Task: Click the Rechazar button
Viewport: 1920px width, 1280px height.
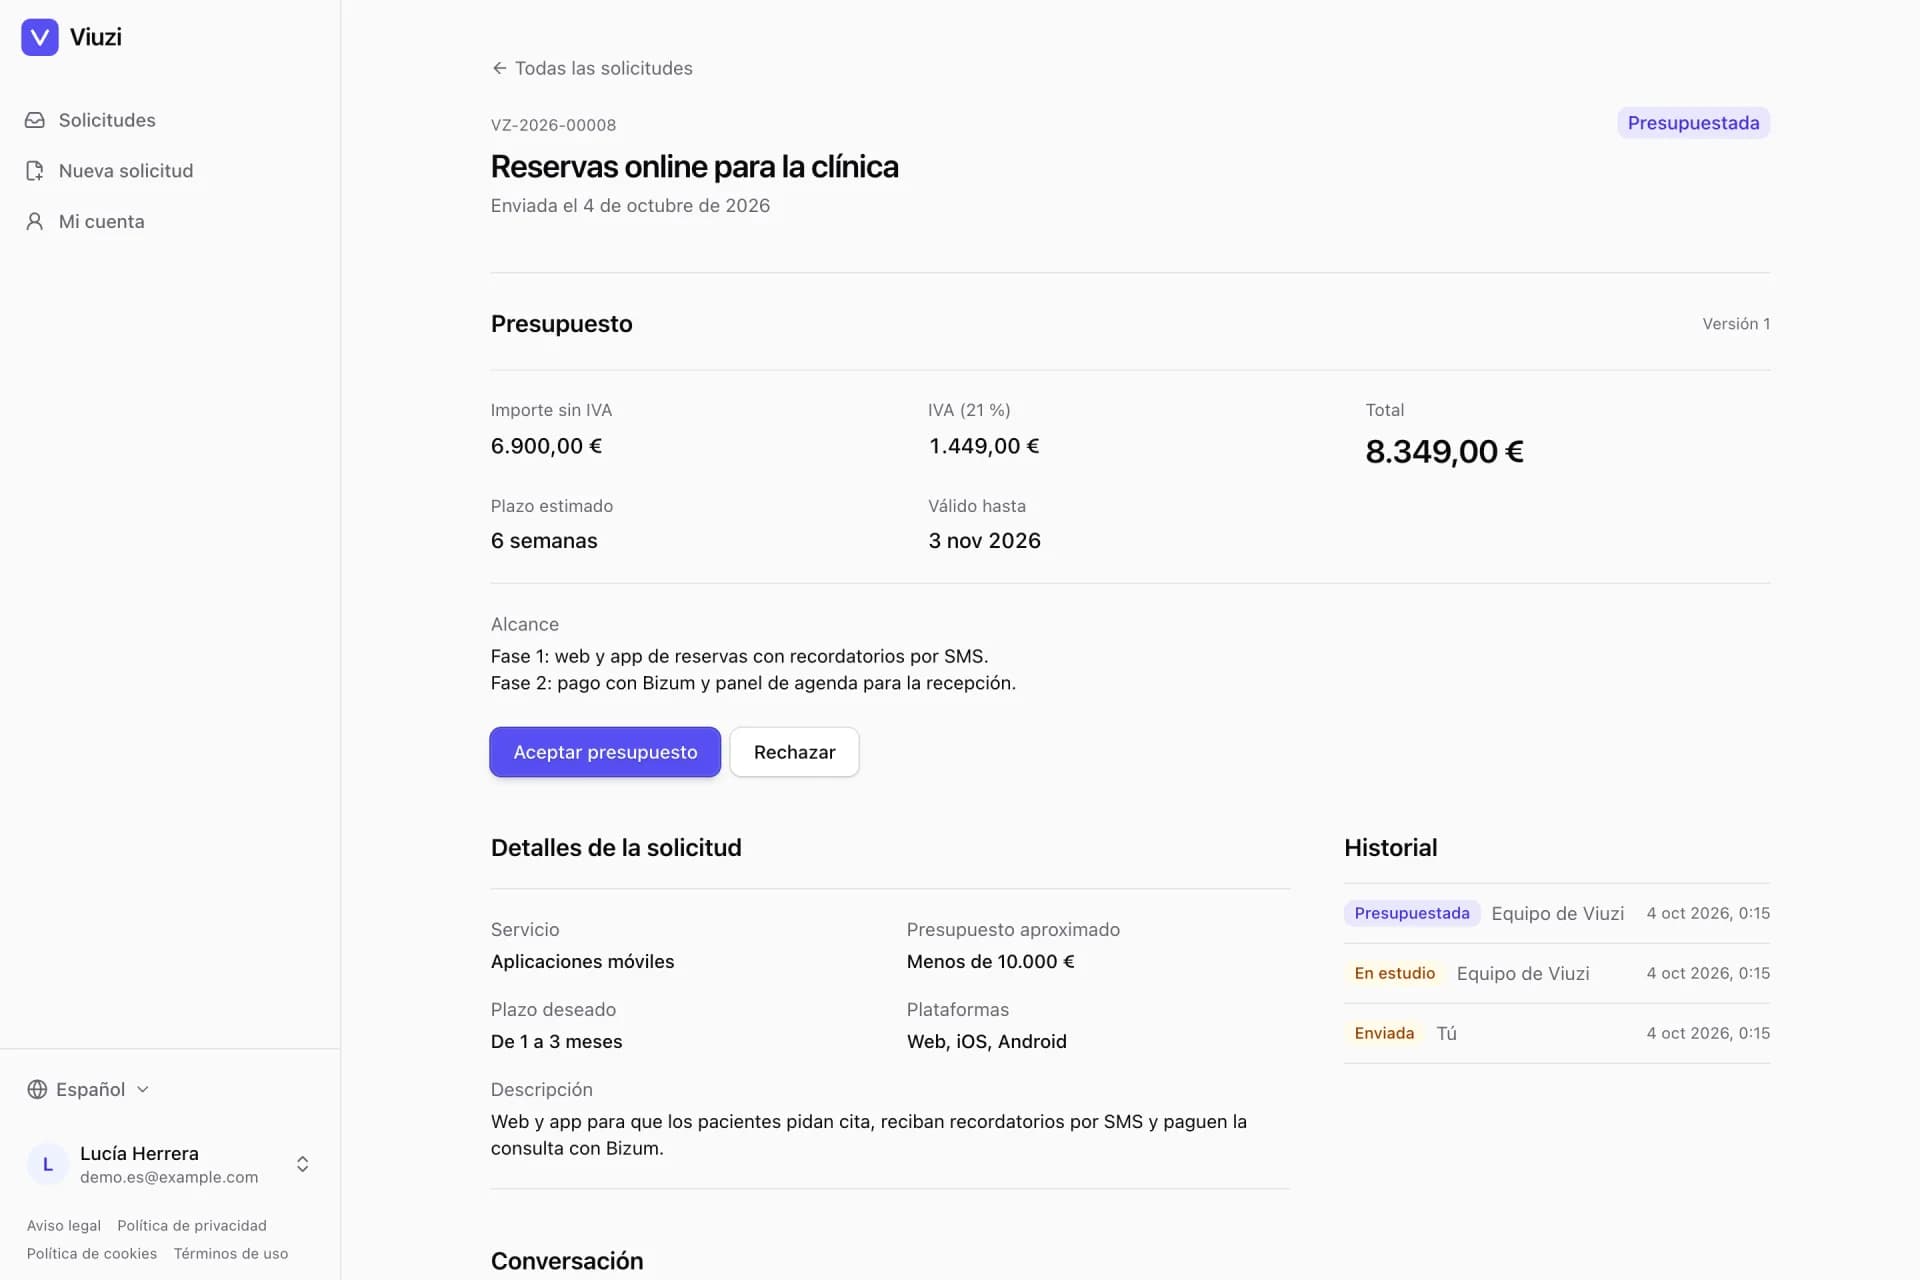Action: (794, 752)
